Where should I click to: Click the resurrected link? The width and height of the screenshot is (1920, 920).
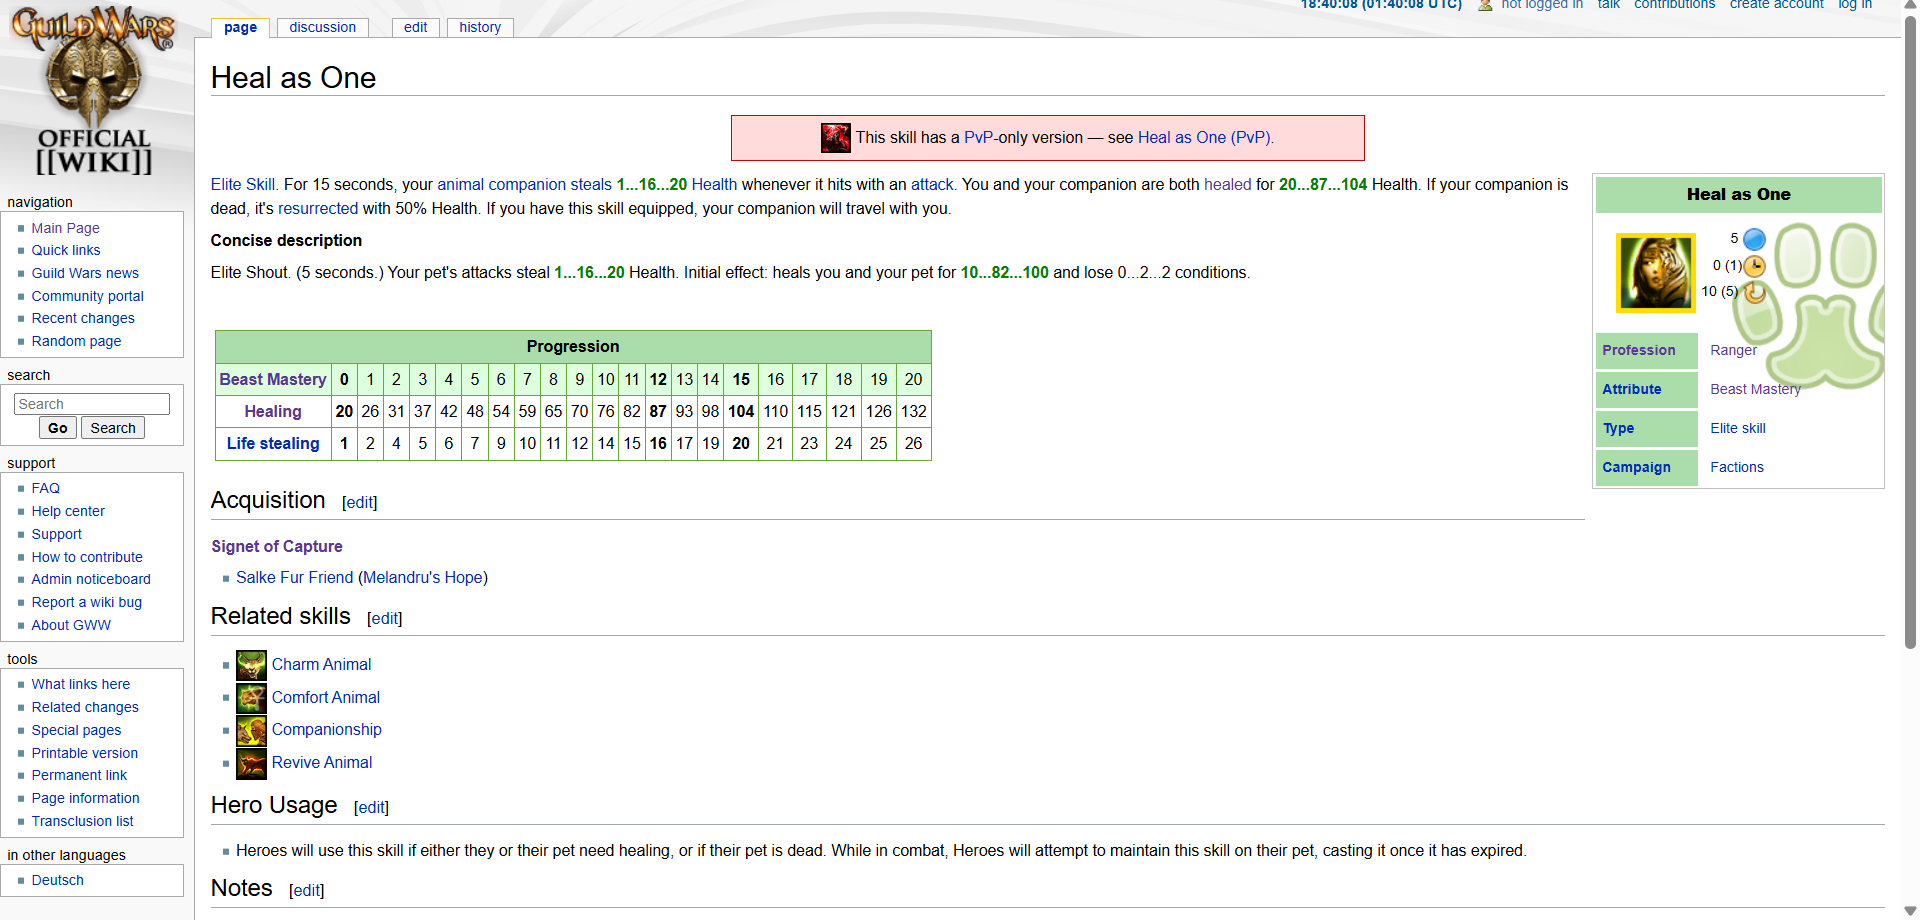(x=318, y=209)
